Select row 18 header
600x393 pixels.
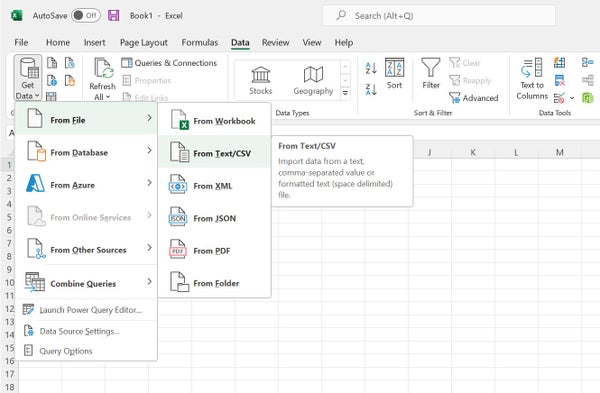click(x=9, y=386)
